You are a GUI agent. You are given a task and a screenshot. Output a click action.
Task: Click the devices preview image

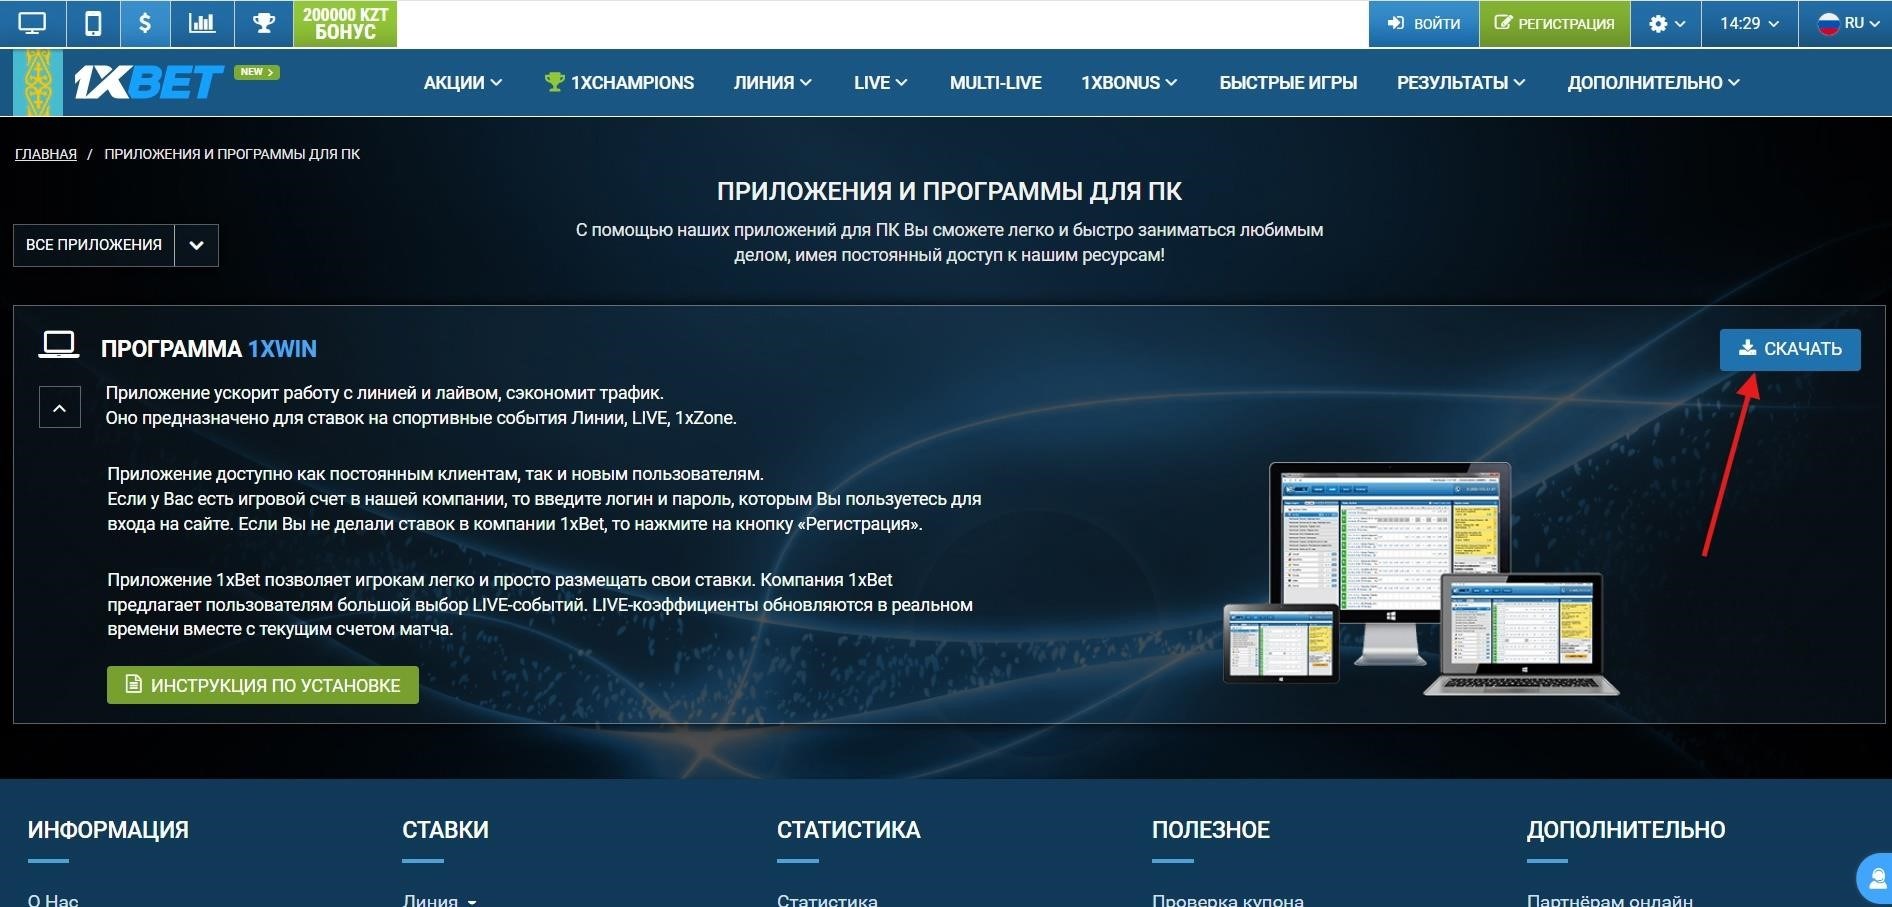1420,579
